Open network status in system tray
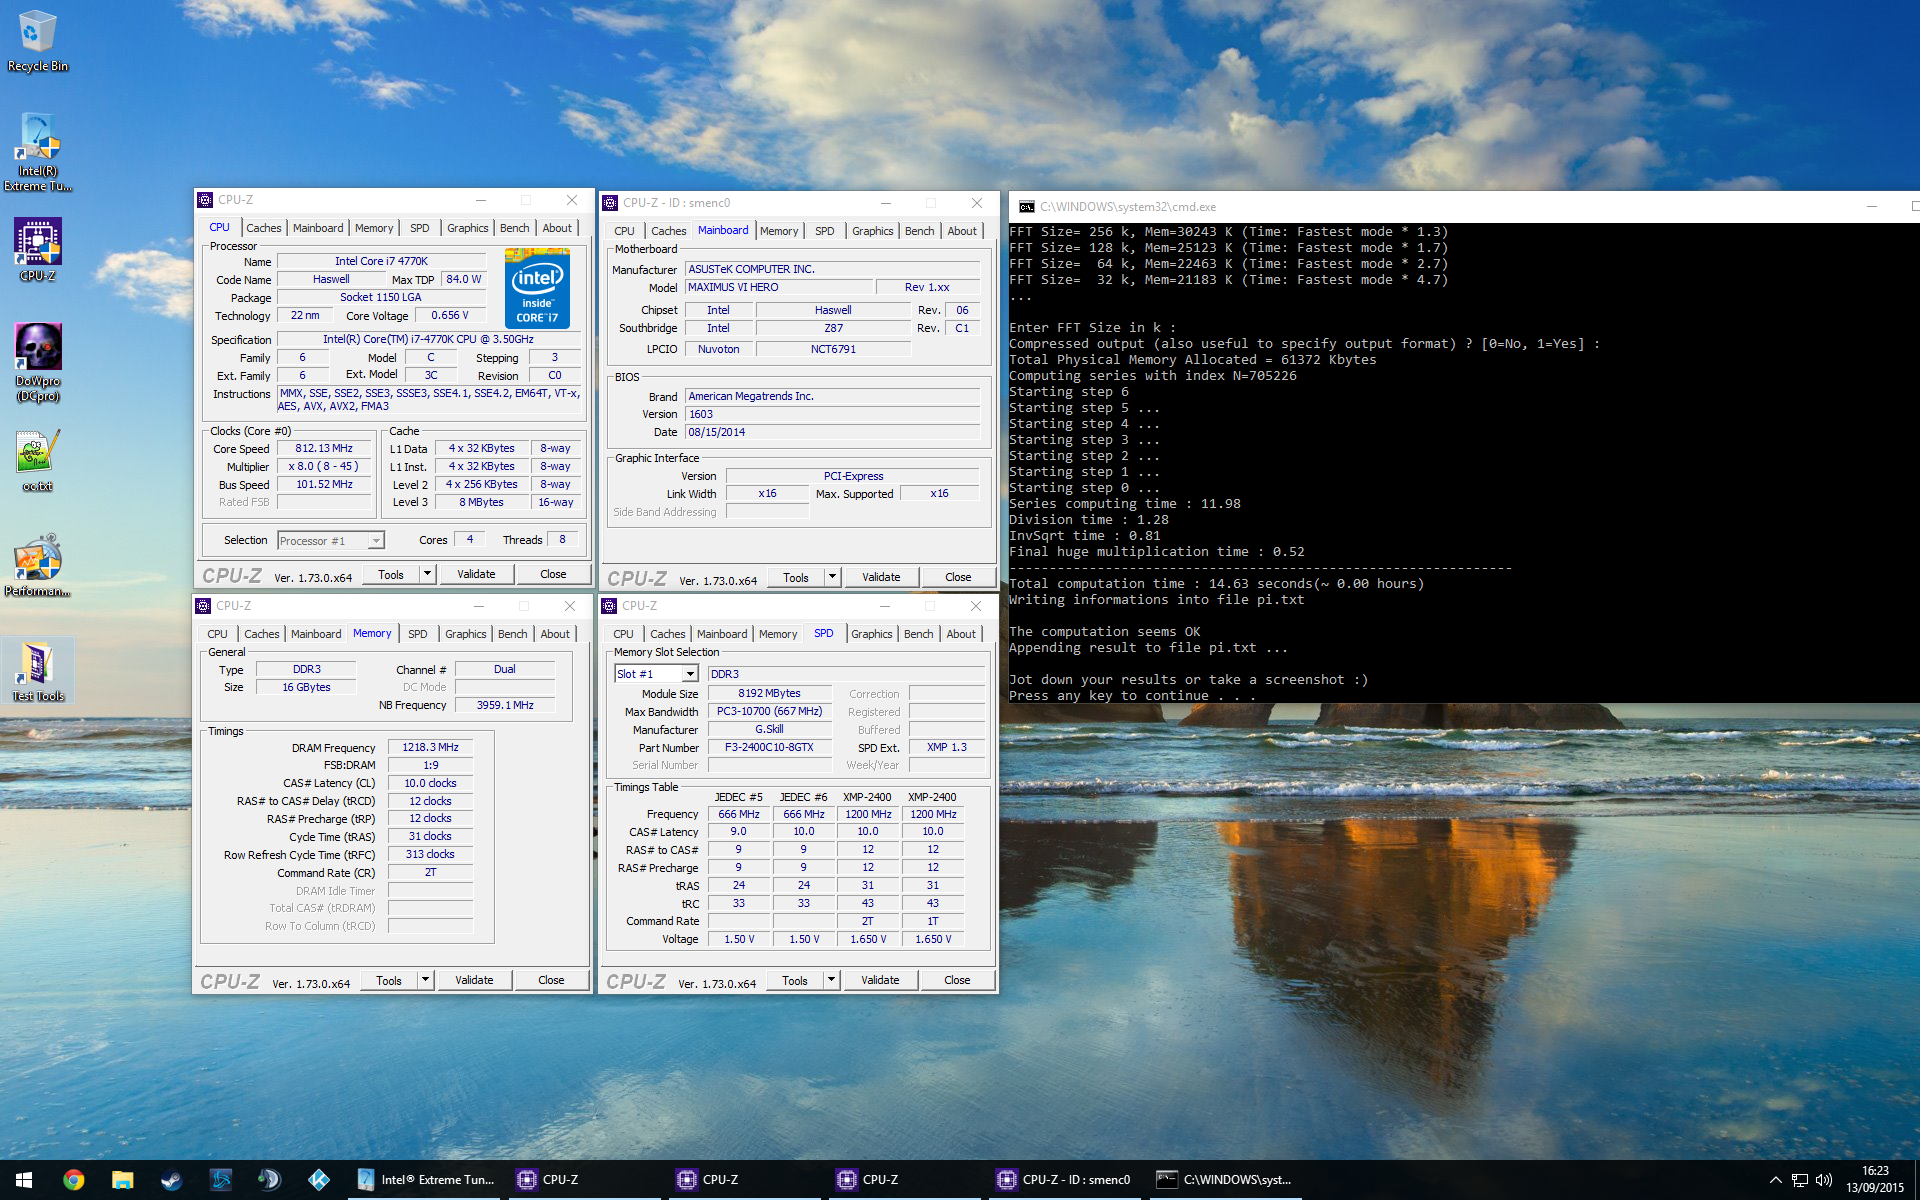Viewport: 1920px width, 1200px height. click(1799, 1180)
